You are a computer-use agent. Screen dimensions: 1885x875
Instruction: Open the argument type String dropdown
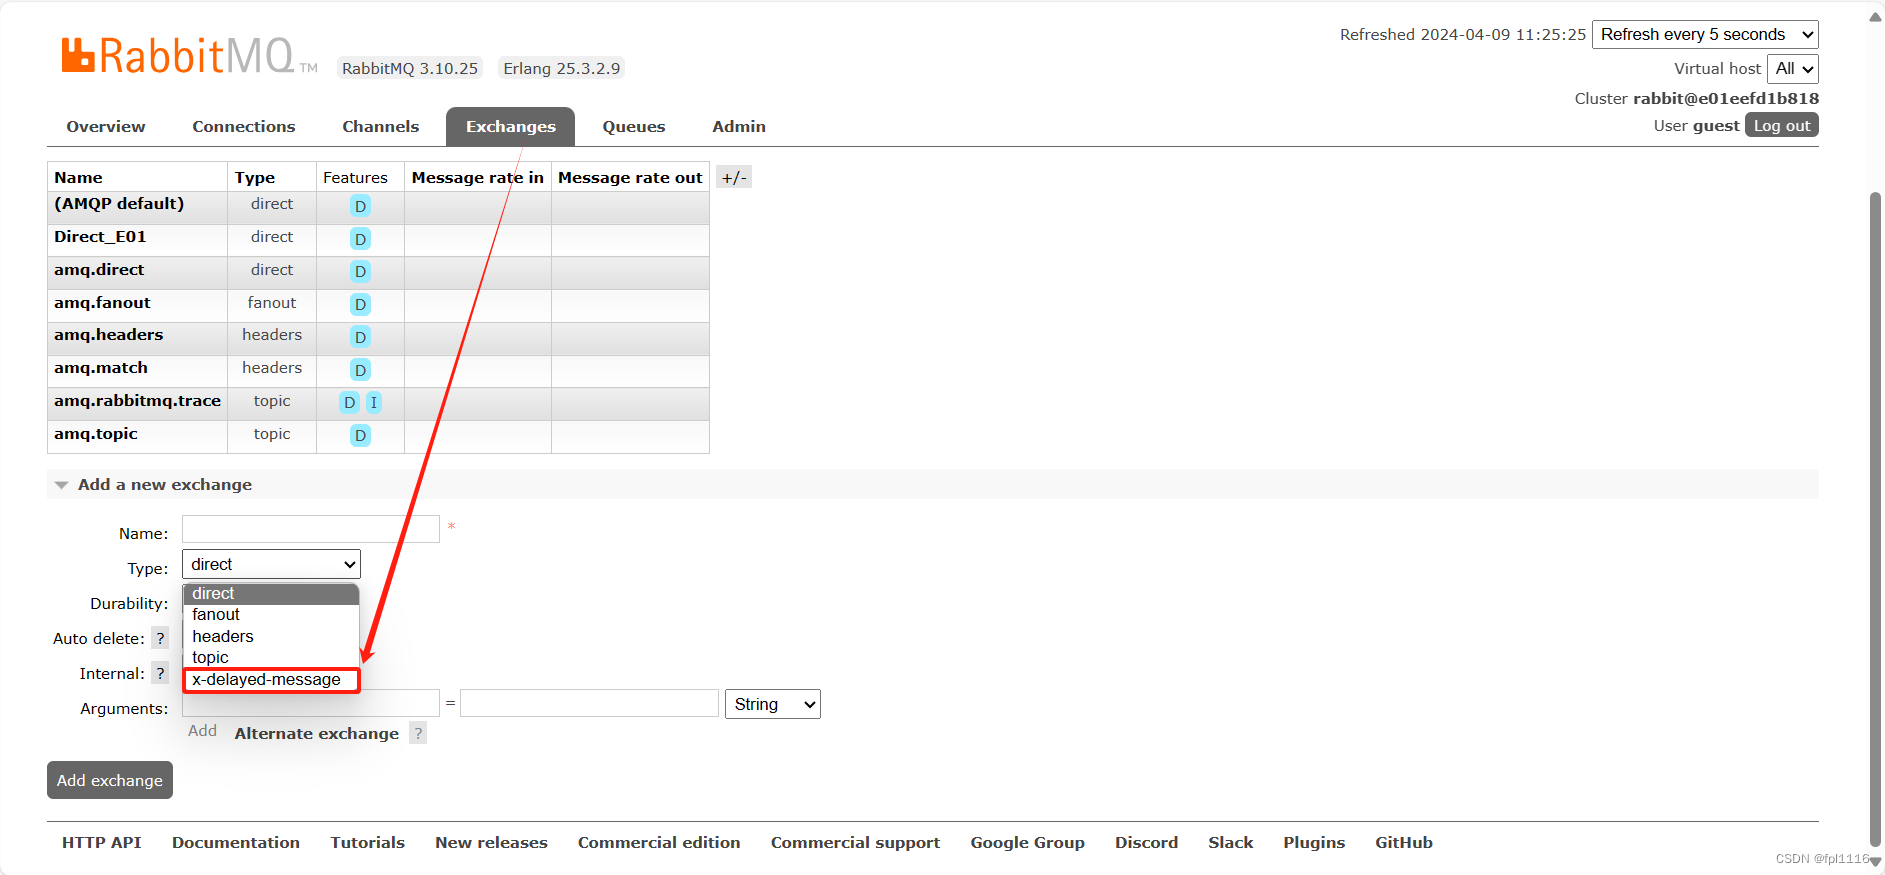pos(773,704)
